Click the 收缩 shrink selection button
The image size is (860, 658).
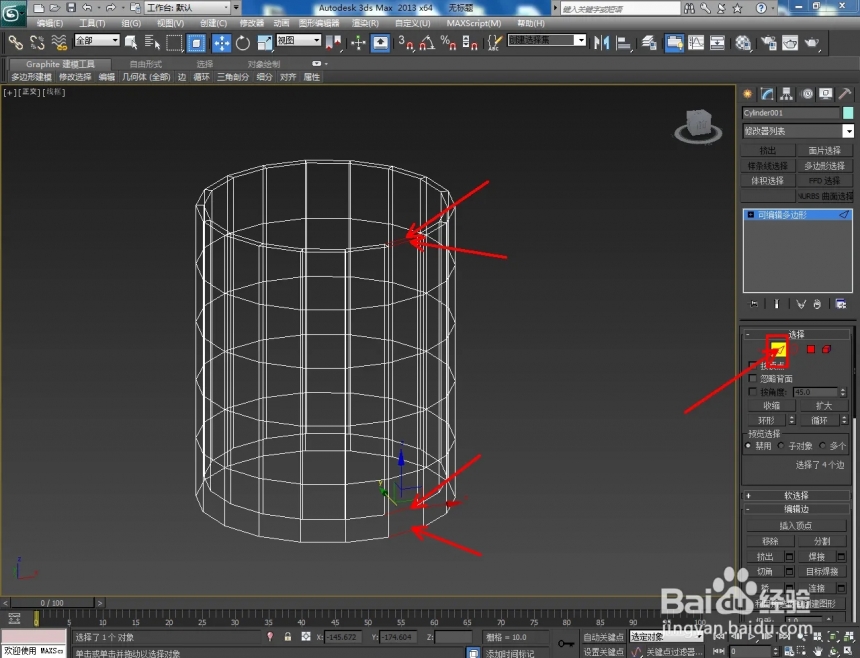[x=771, y=406]
